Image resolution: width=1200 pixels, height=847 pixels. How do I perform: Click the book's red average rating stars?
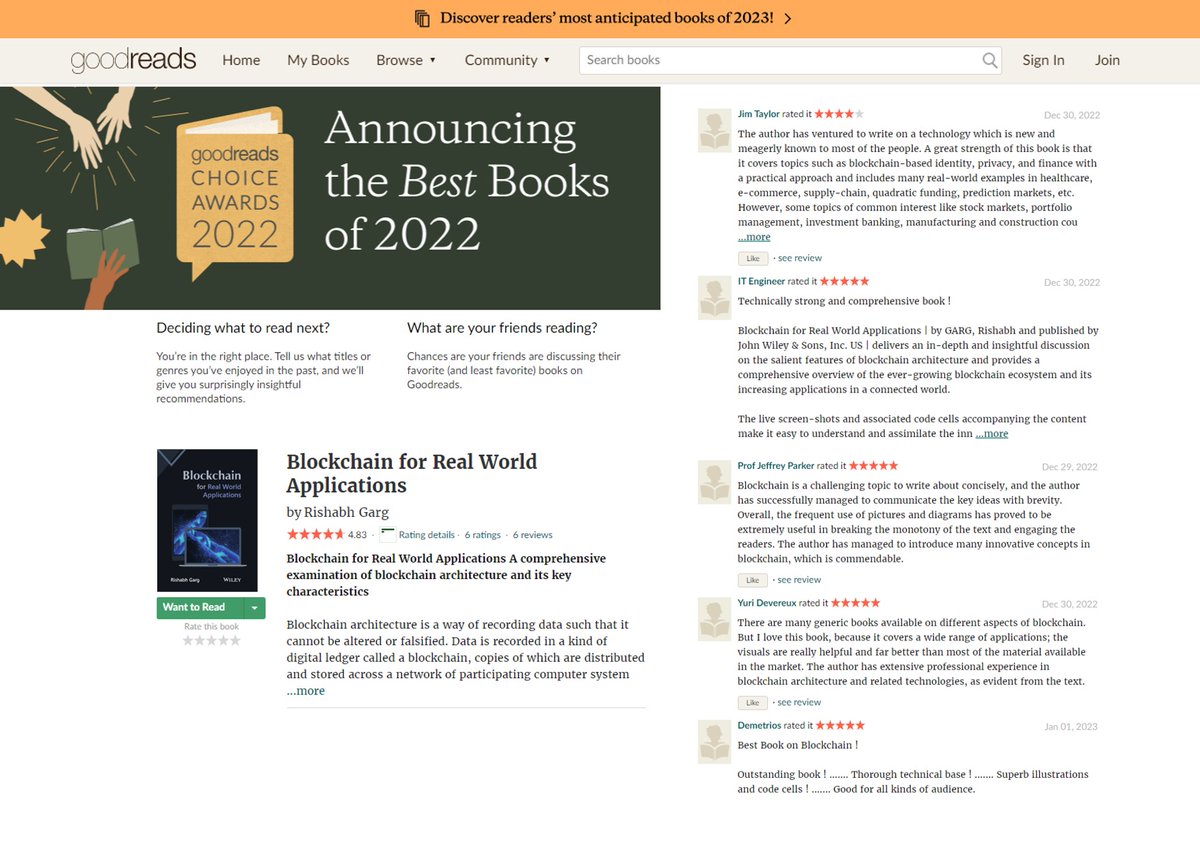[x=315, y=534]
